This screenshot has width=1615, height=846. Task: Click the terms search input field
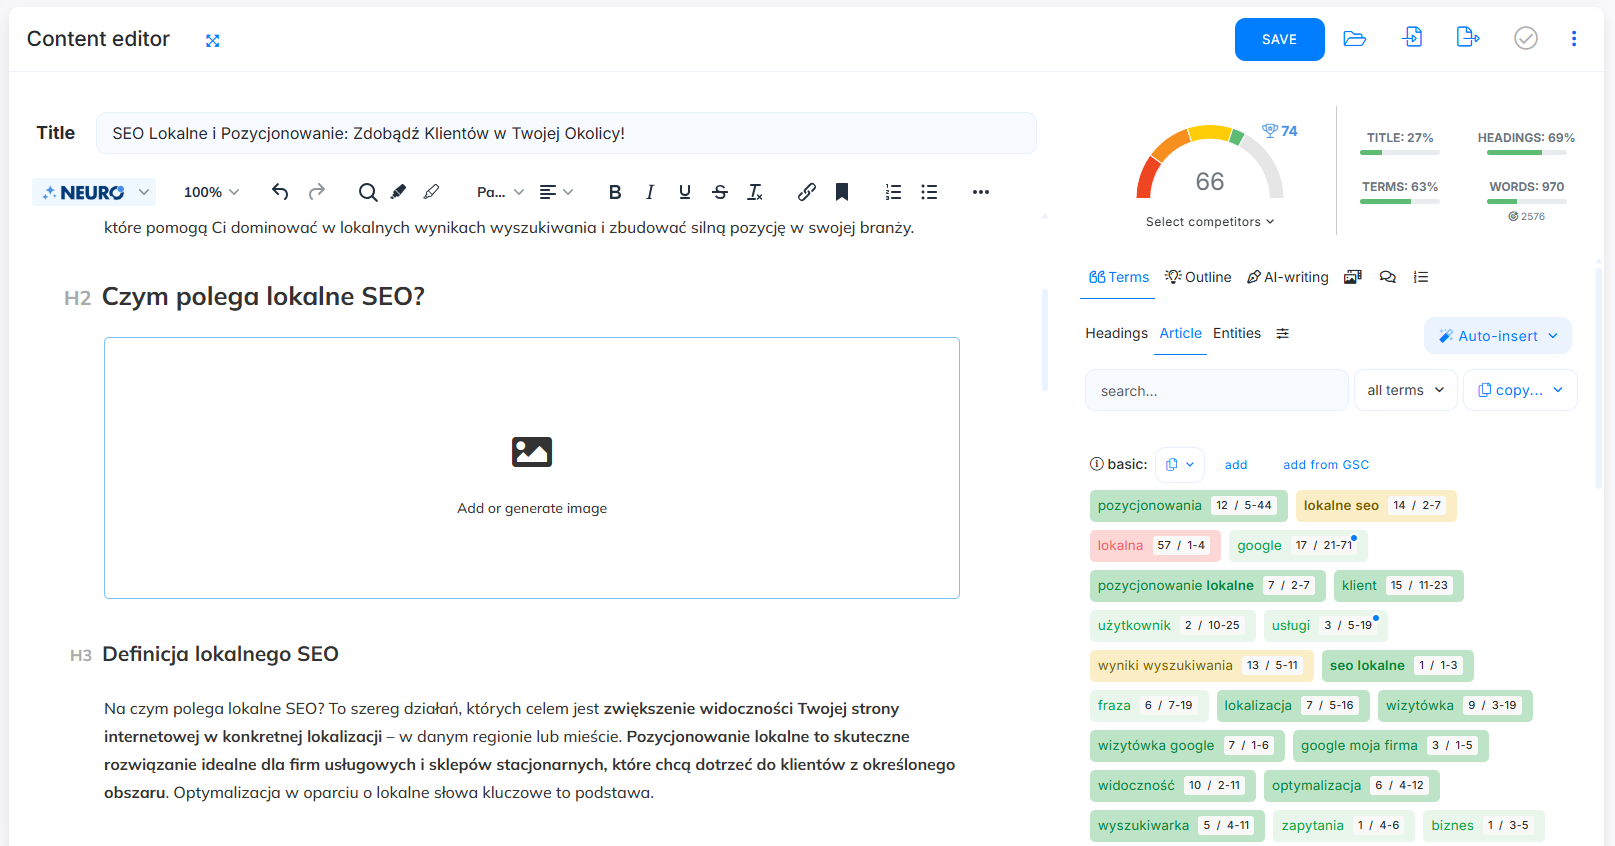click(x=1216, y=391)
